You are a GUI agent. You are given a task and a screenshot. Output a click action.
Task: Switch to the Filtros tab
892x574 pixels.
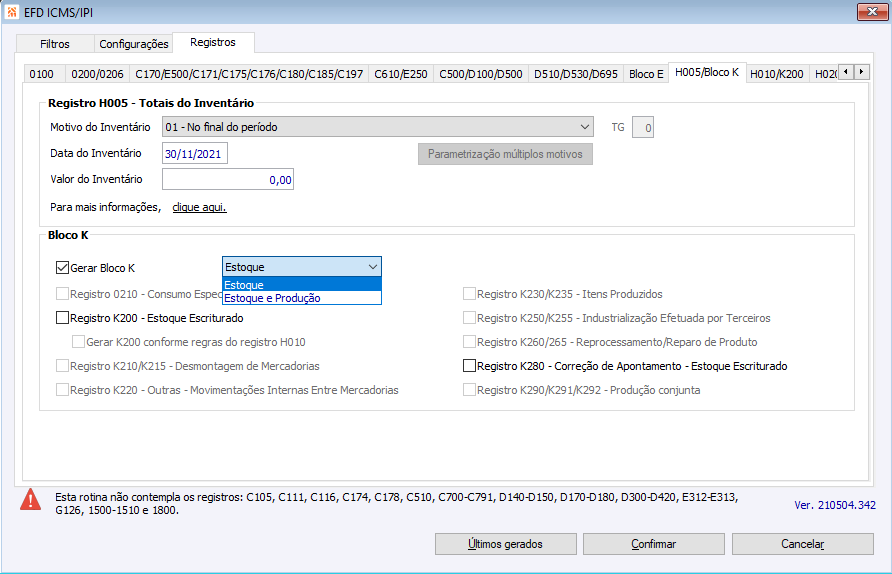coord(55,44)
